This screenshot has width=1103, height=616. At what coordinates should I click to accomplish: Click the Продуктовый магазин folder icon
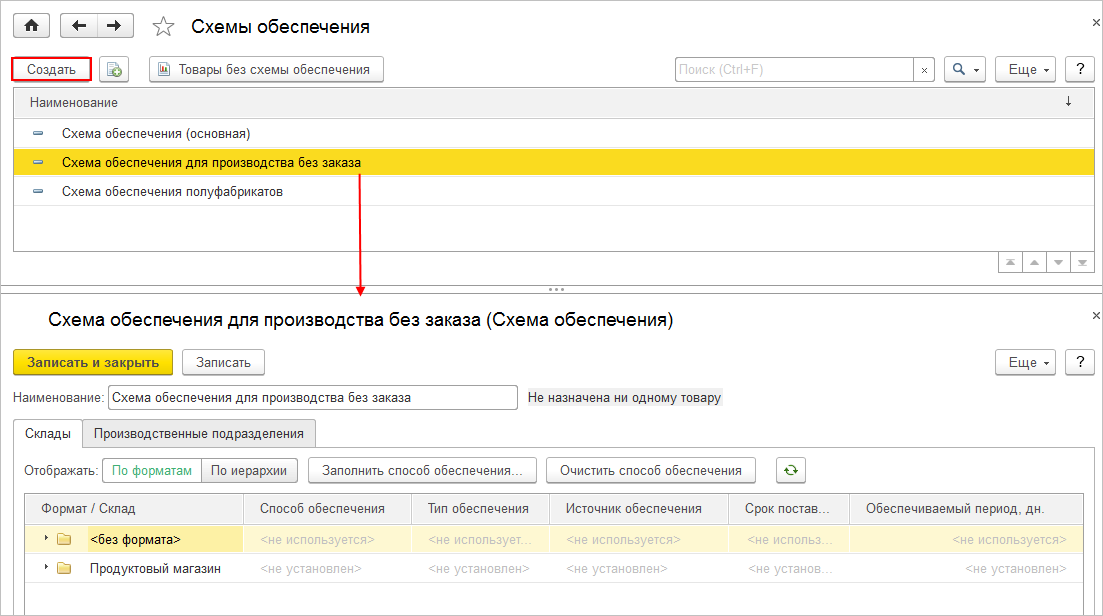[64, 568]
